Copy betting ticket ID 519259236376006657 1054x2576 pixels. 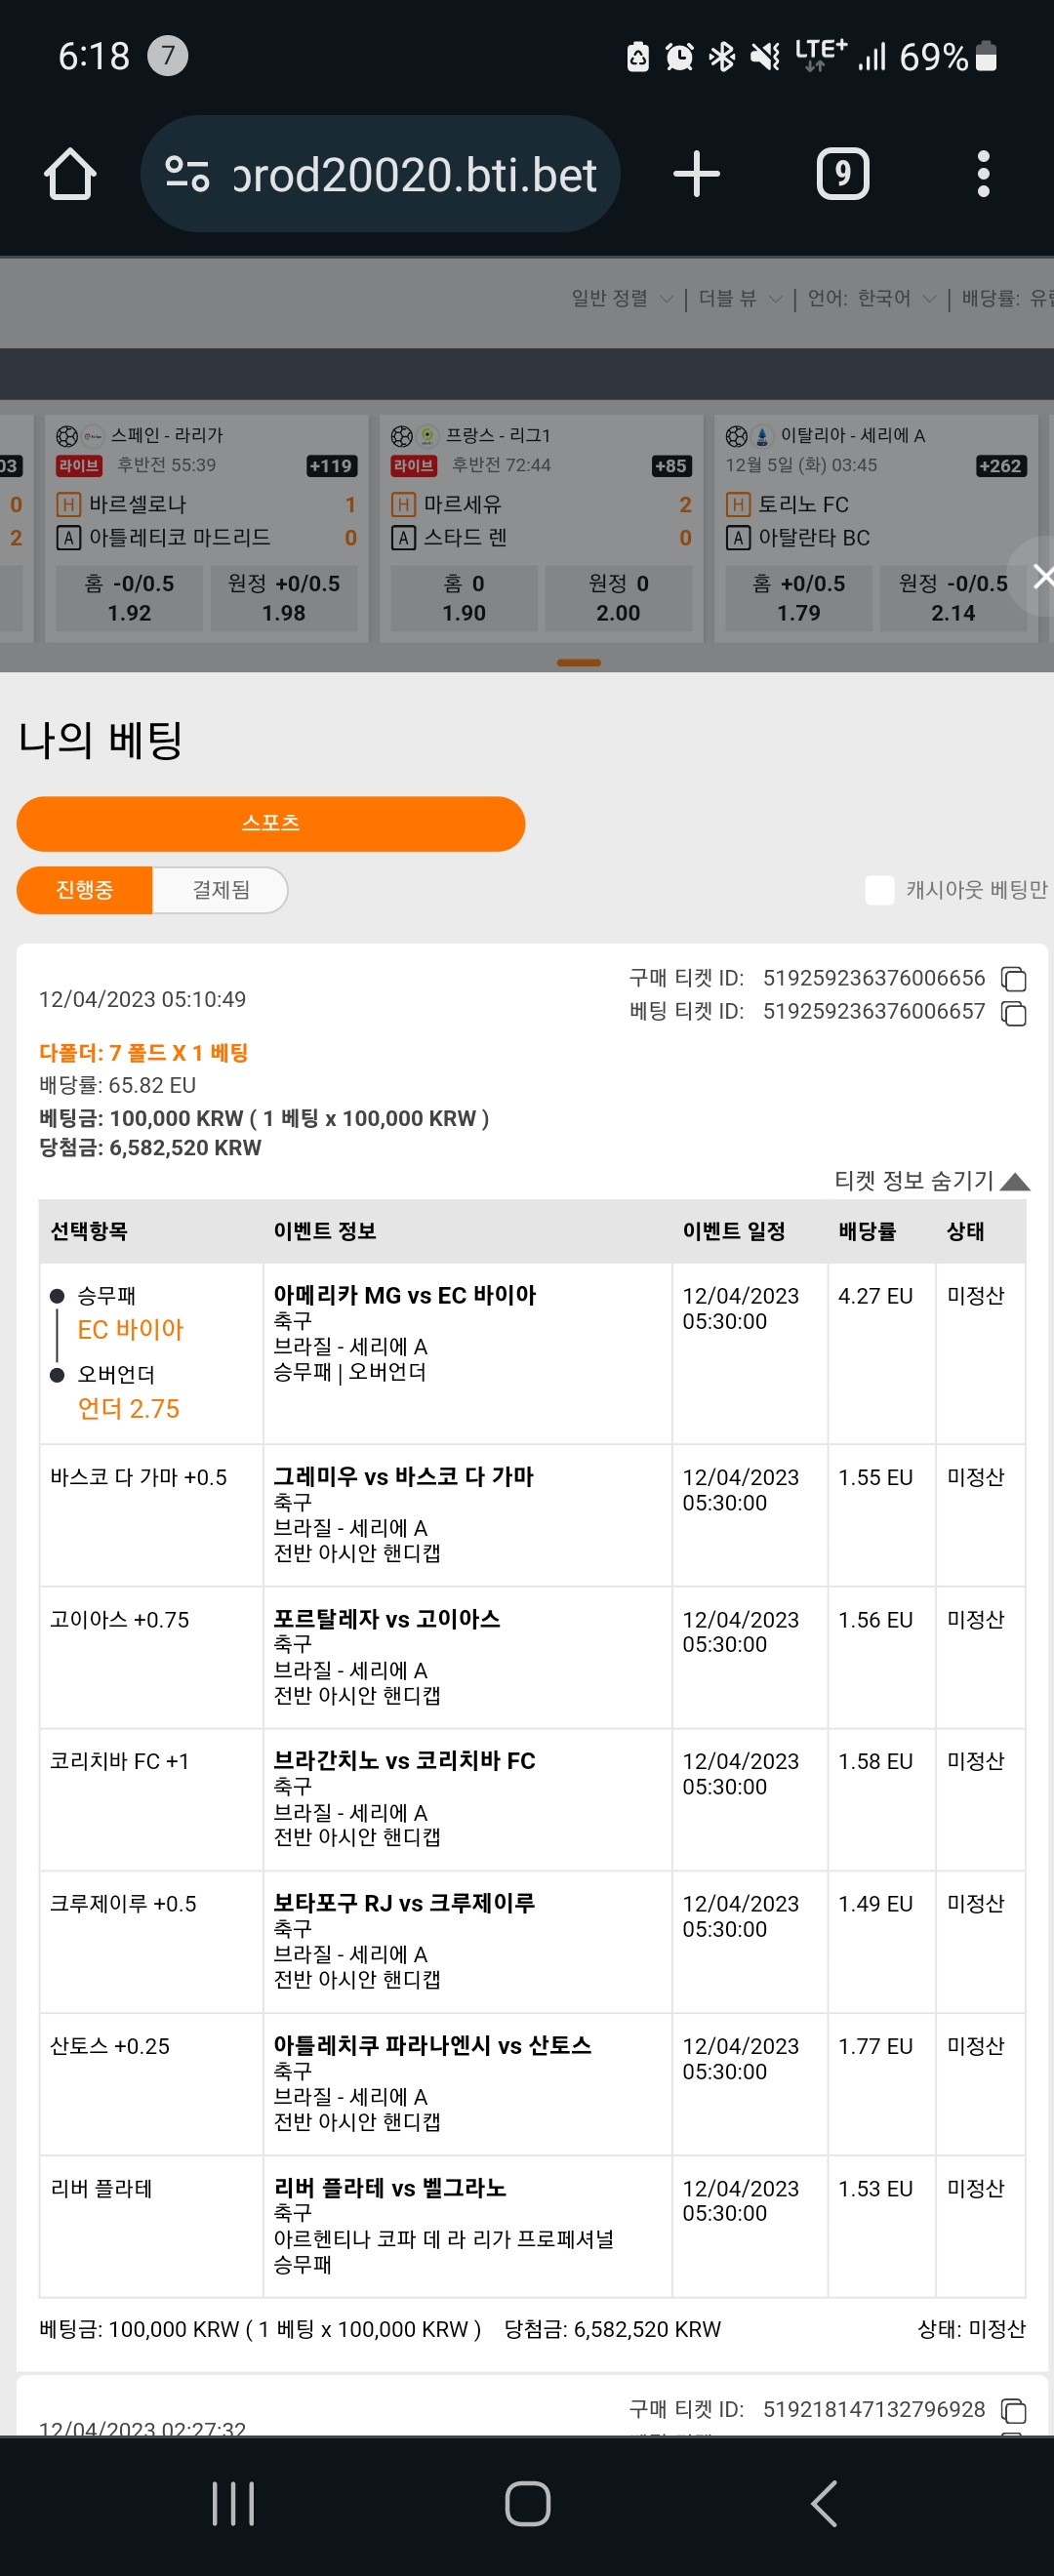1014,1013
